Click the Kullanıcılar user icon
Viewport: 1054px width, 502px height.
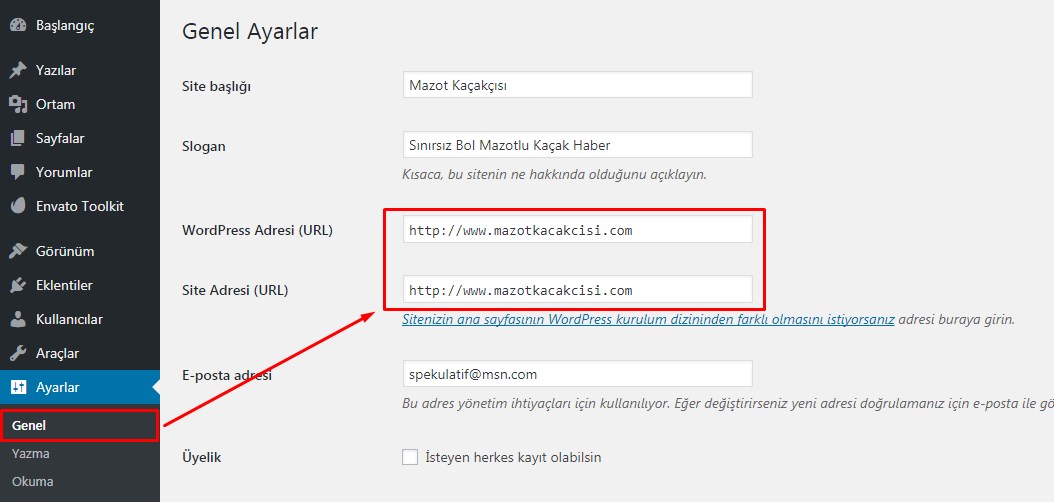pyautogui.click(x=17, y=319)
